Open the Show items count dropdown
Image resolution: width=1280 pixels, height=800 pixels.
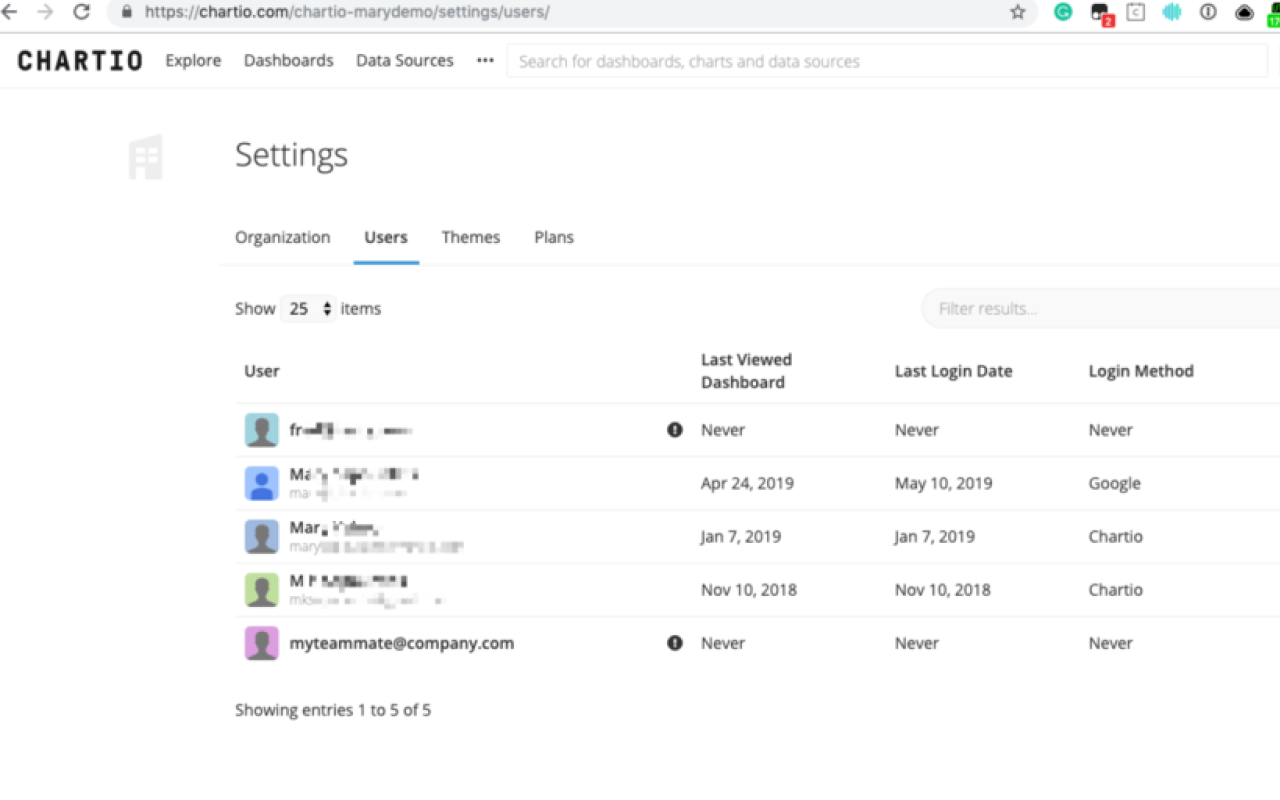308,308
